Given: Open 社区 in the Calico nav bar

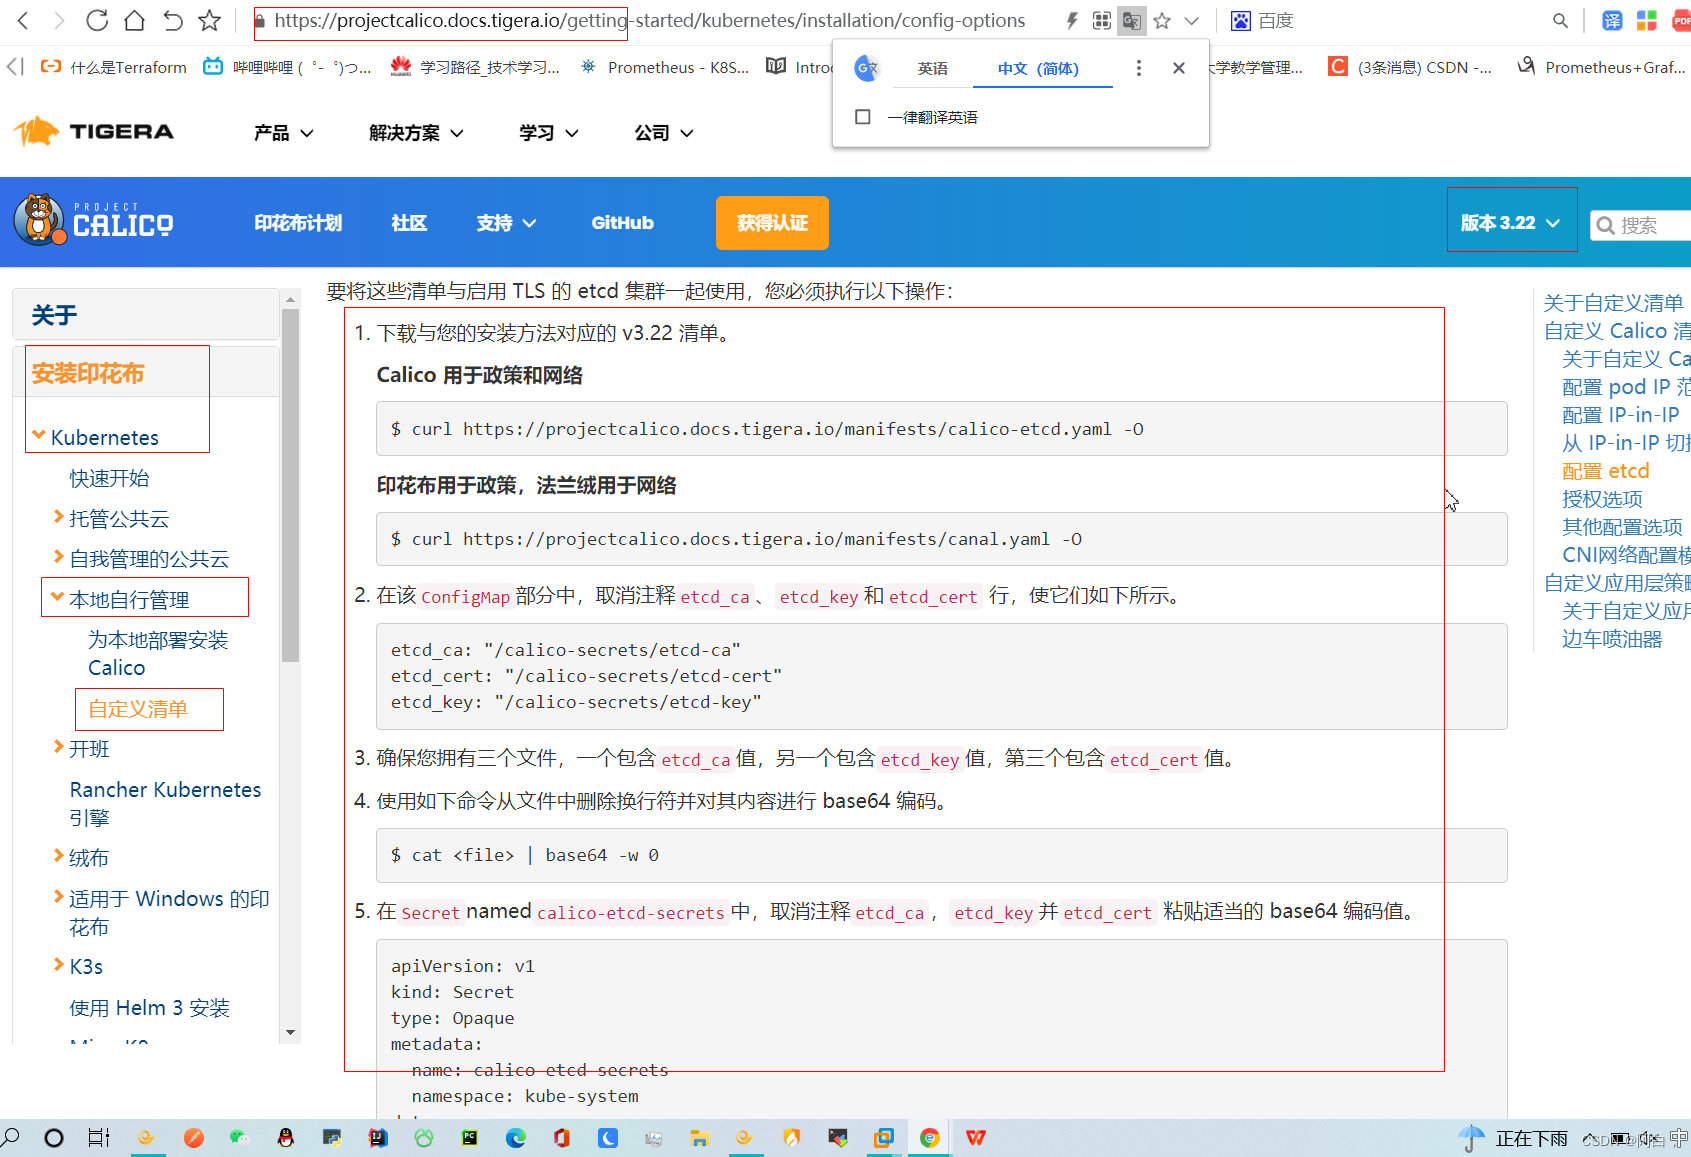Looking at the screenshot, I should pyautogui.click(x=409, y=223).
